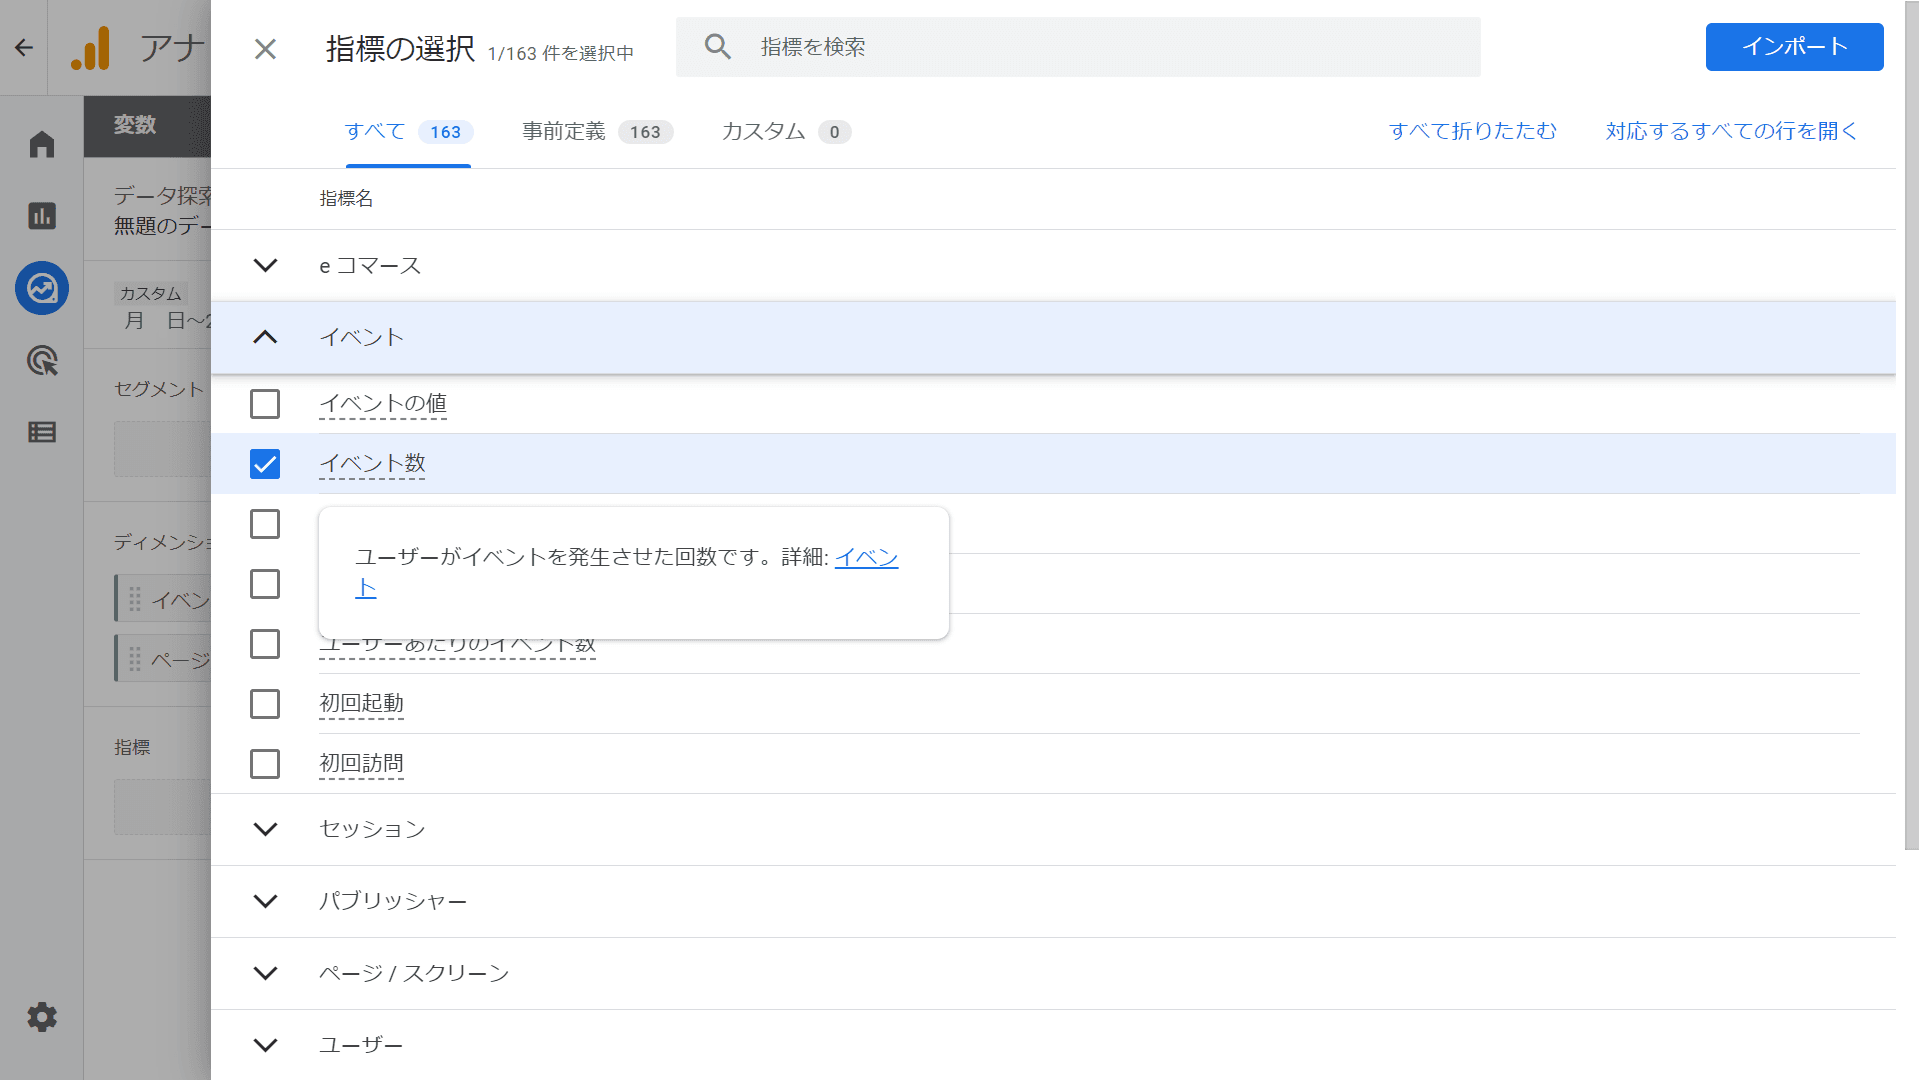
Task: Check the box above ユーザーあたりのイベント数 row
Action: click(x=265, y=584)
